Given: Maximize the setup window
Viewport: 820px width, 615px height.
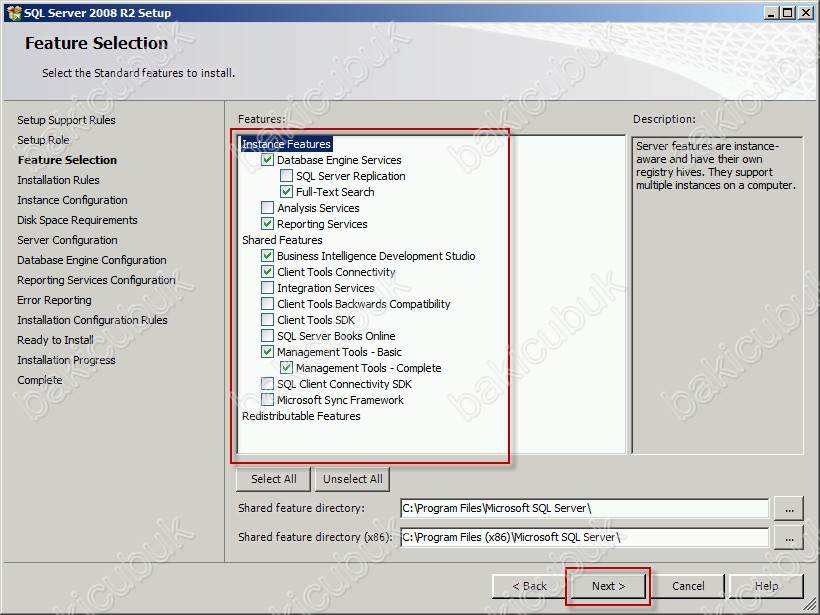Looking at the screenshot, I should click(788, 13).
